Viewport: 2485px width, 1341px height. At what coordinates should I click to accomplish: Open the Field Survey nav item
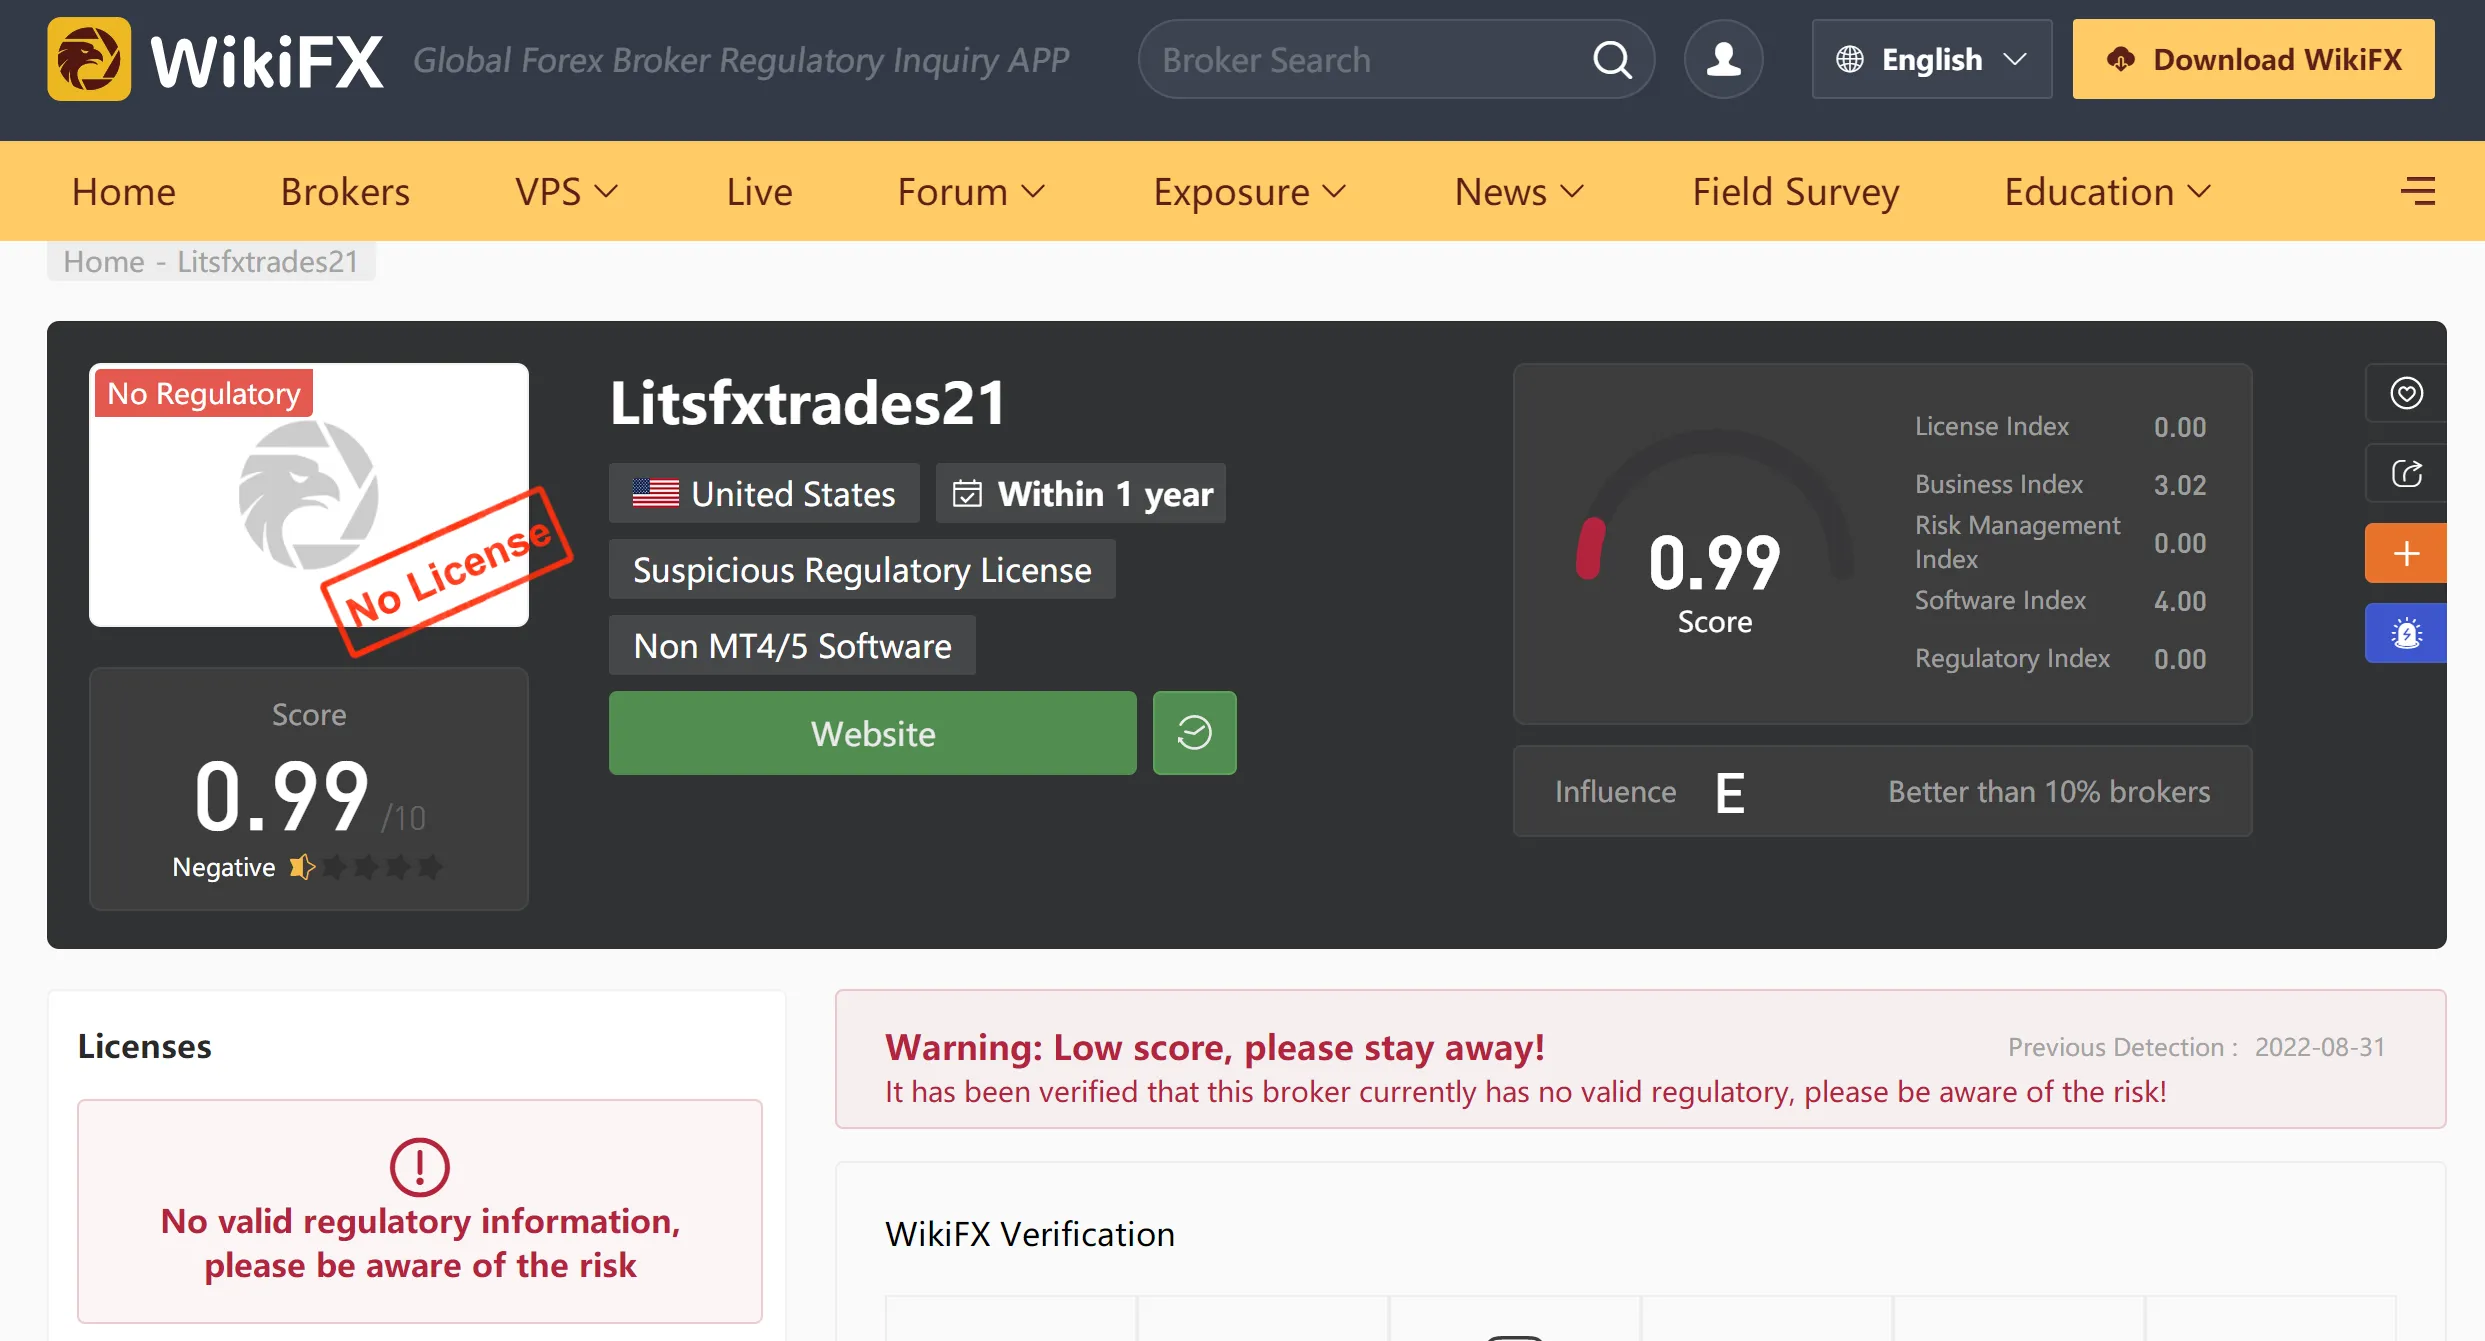tap(1796, 191)
